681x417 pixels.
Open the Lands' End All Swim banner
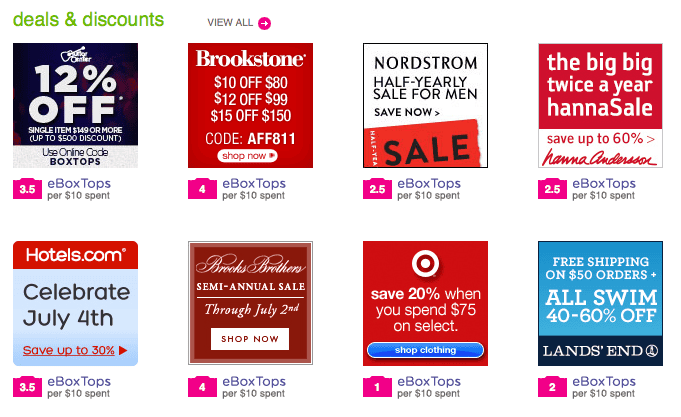click(600, 303)
